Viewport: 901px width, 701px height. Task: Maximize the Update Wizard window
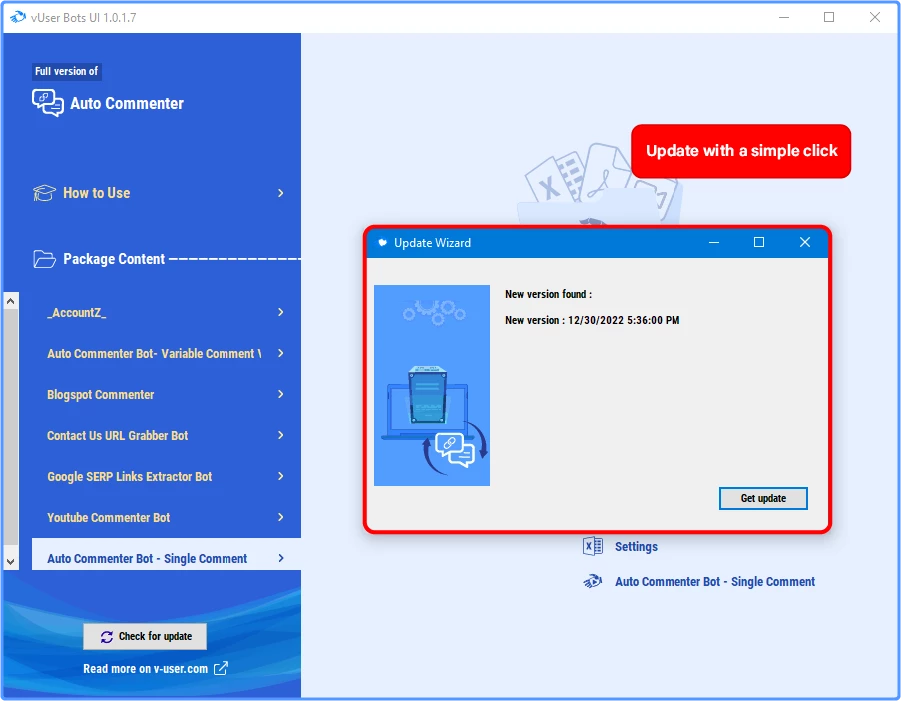(x=758, y=242)
